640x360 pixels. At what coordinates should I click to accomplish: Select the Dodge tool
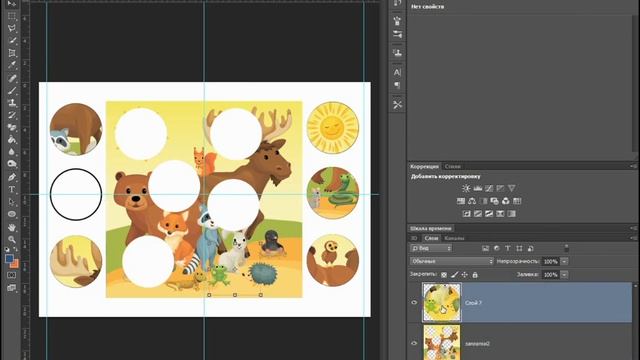[x=12, y=164]
